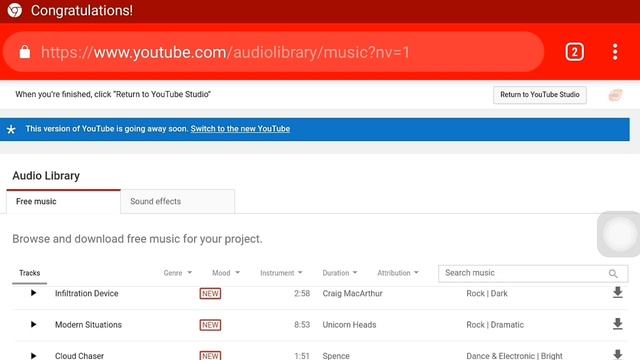Click the Audio Library heading

(46, 176)
